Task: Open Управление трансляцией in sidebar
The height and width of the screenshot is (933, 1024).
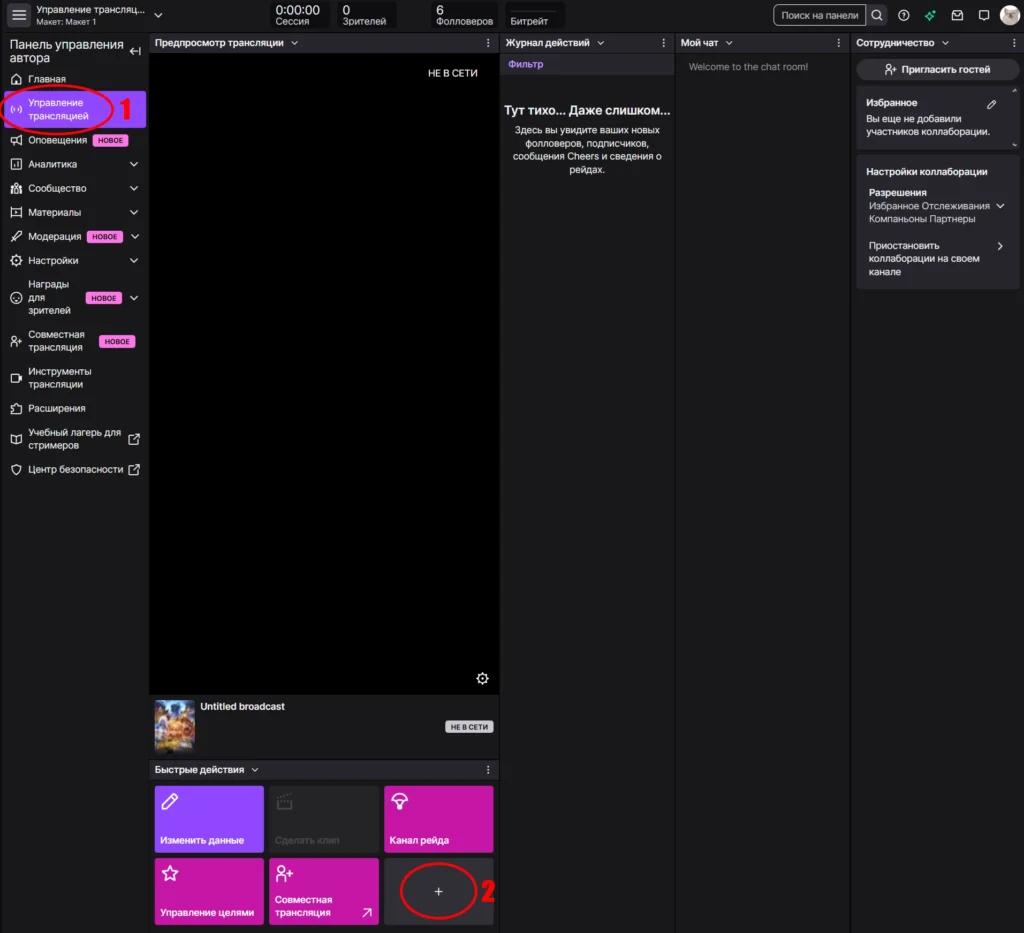Action: [74, 109]
